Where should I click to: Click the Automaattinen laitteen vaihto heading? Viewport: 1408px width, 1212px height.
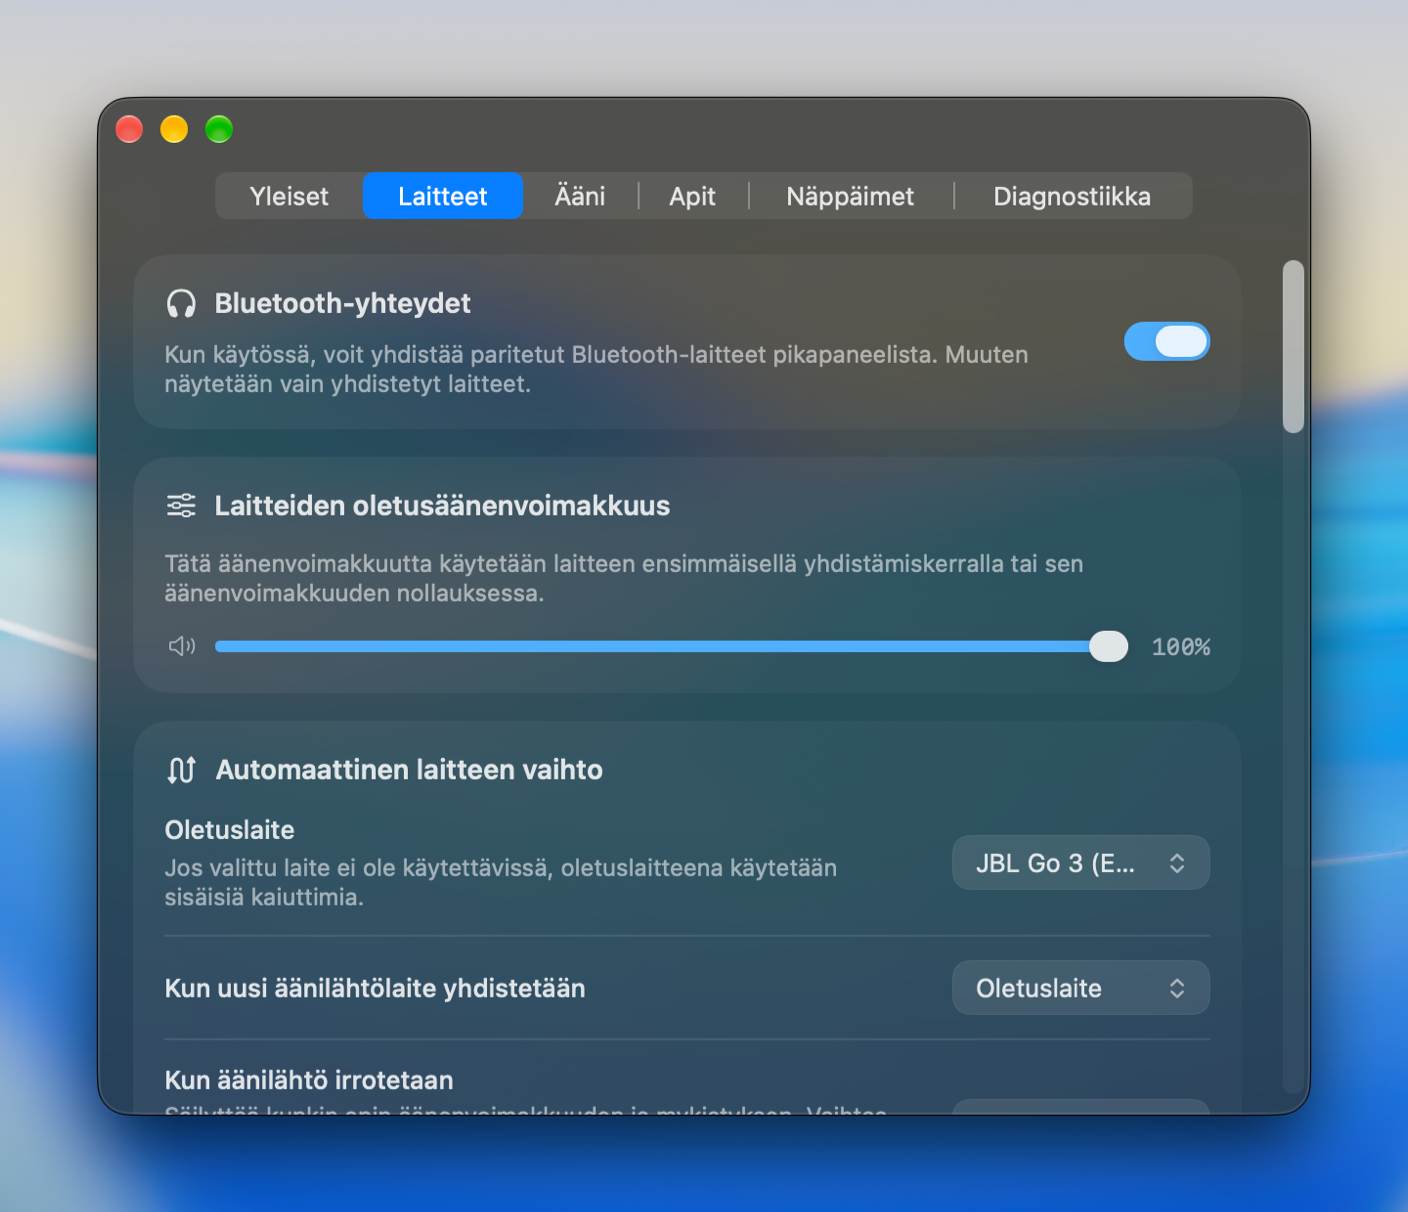(409, 770)
